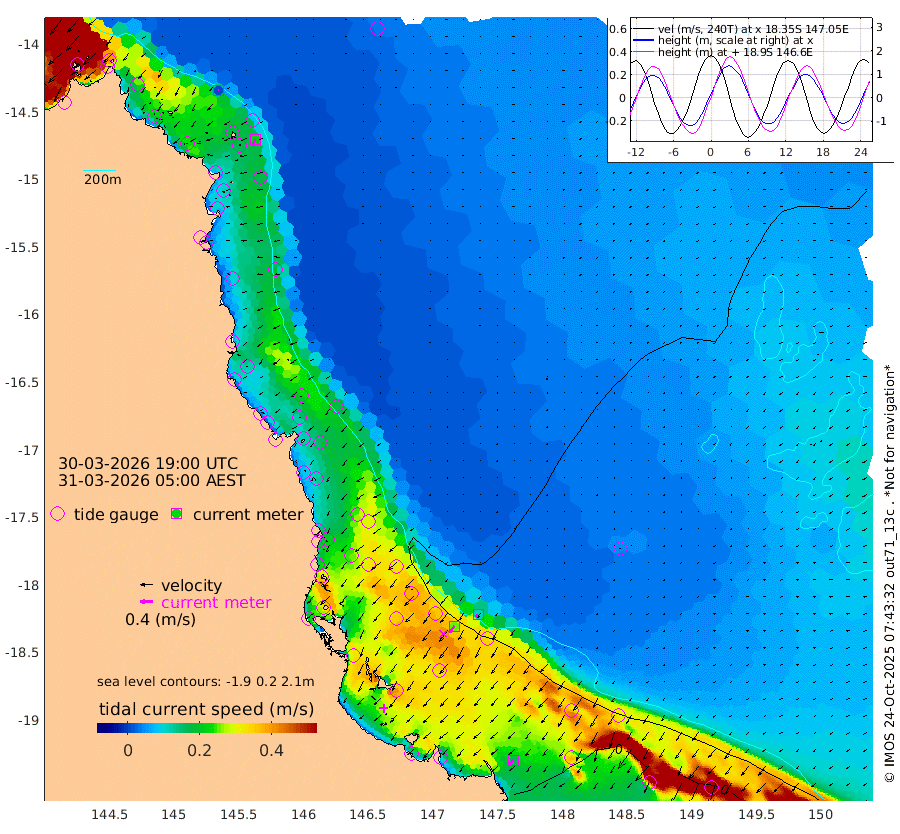
Task: Select the offshore tide gauge circle near 148.5E 17.7S
Action: point(620,548)
